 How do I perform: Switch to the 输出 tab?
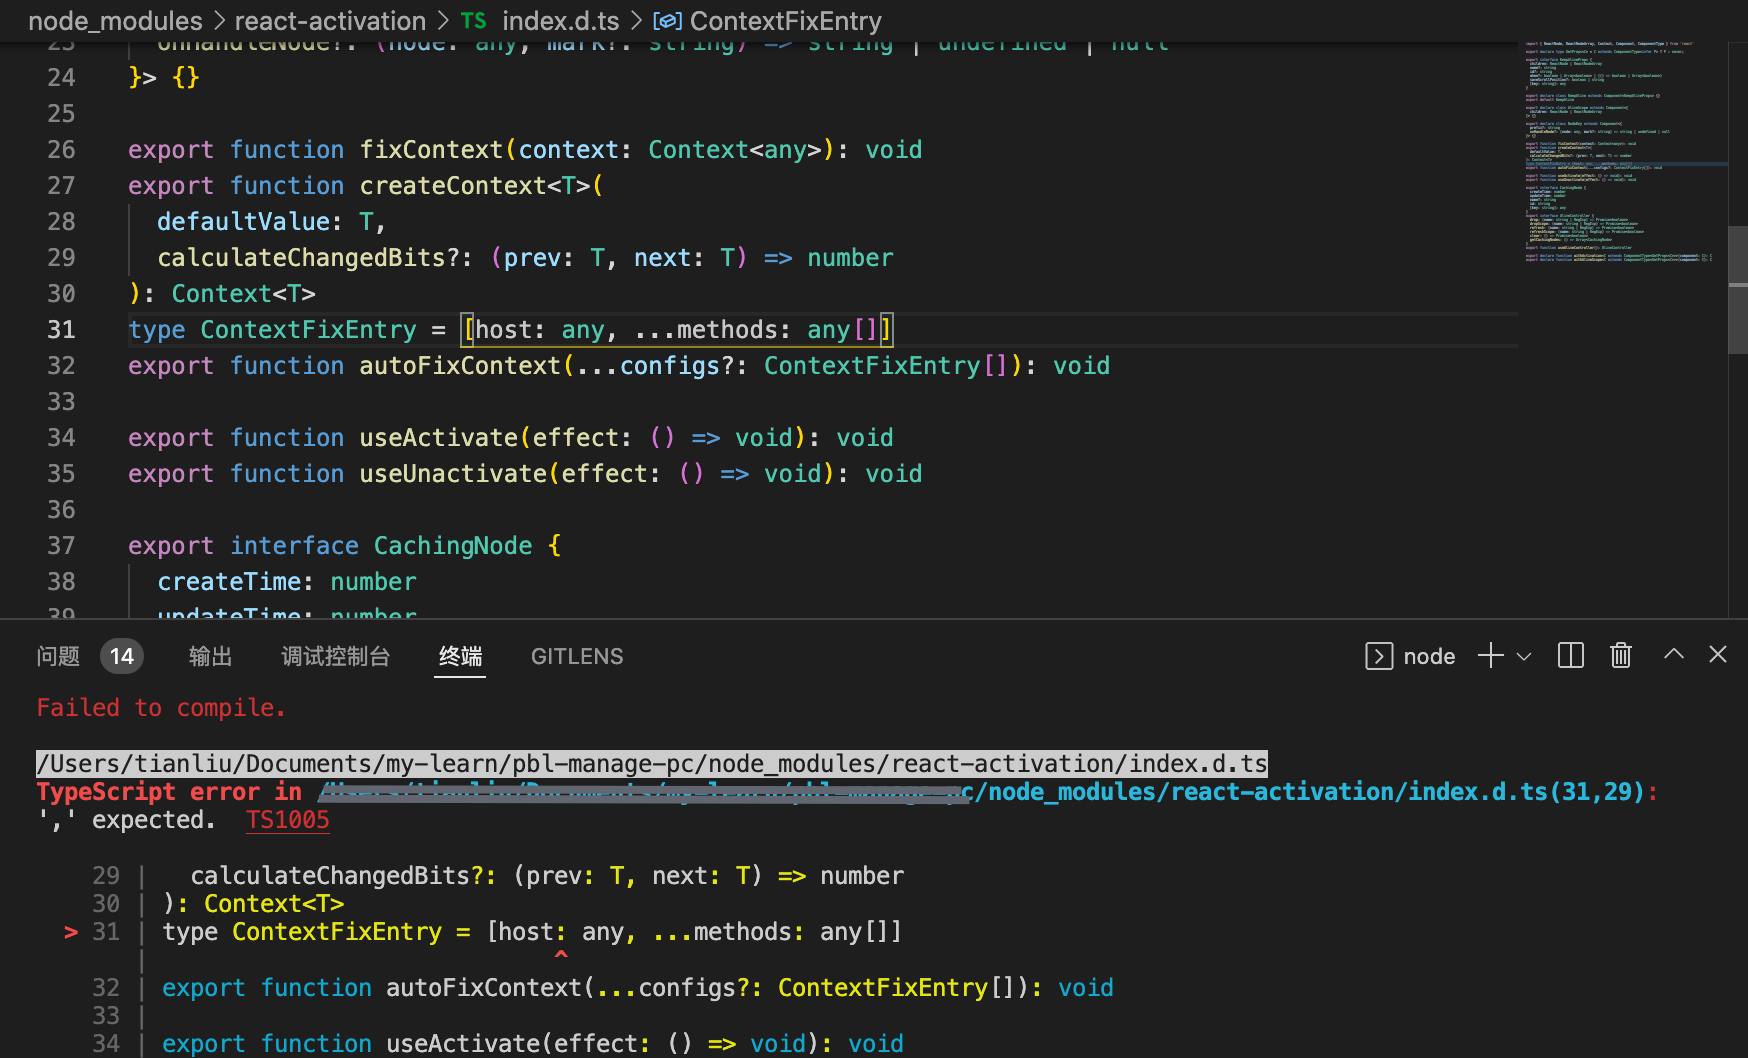210,656
